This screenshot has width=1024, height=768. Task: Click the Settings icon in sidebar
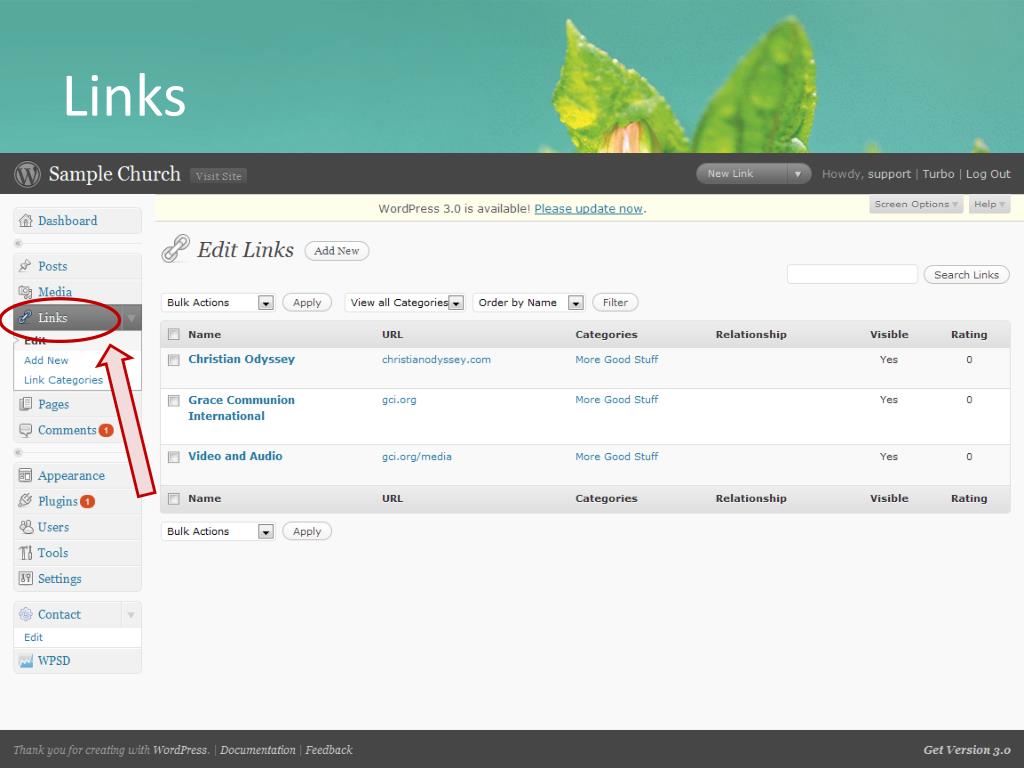[x=25, y=579]
